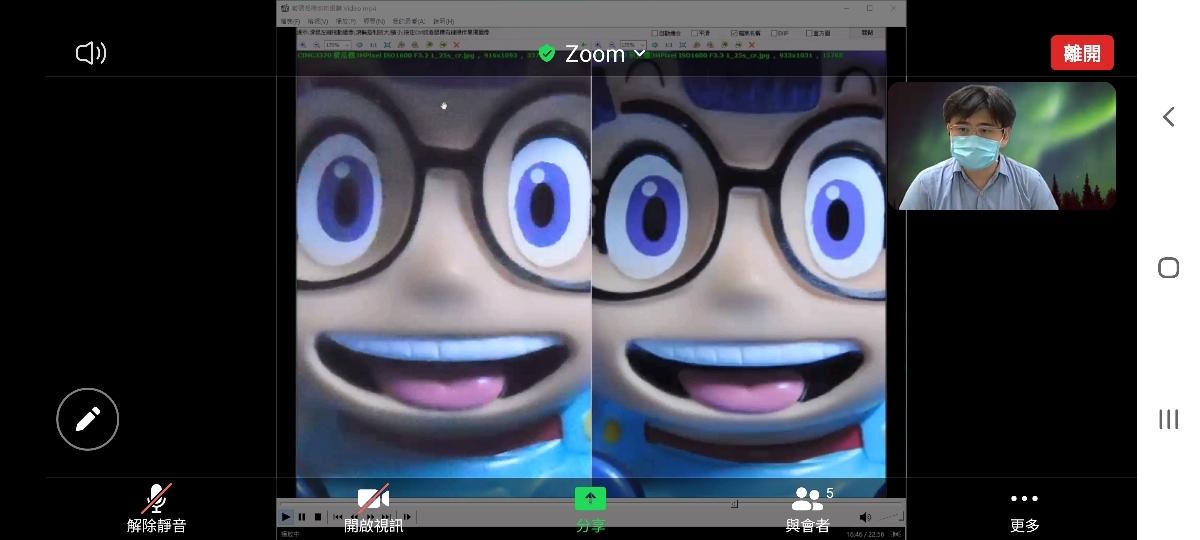
Task: Open the left pane zoom percentage dropdown
Action: point(337,45)
